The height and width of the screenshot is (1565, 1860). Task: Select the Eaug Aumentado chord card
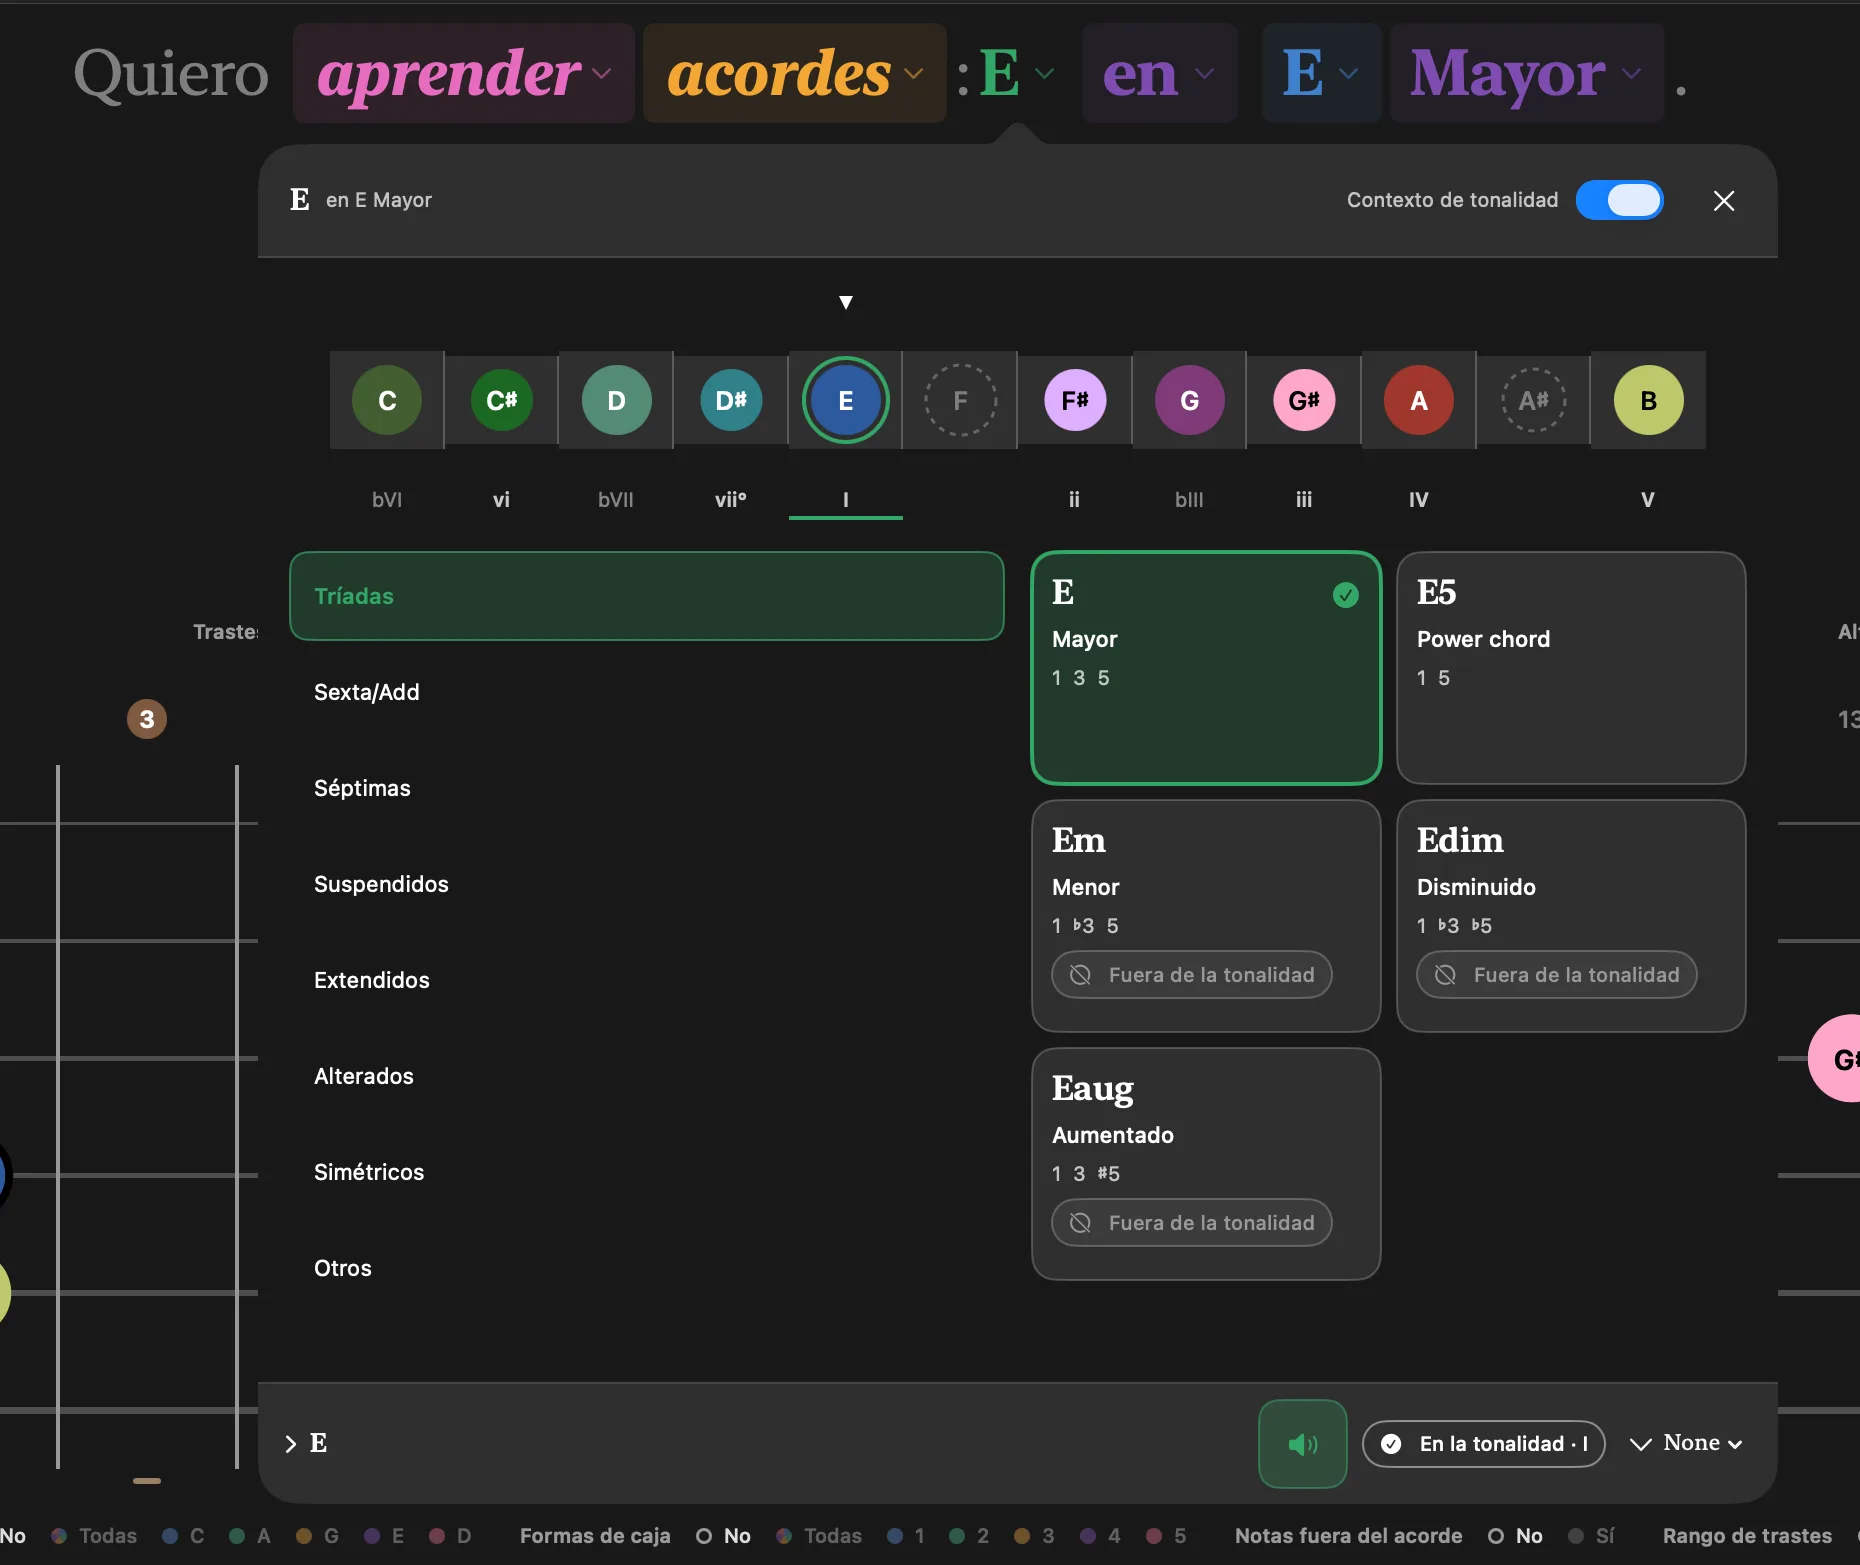coord(1206,1164)
